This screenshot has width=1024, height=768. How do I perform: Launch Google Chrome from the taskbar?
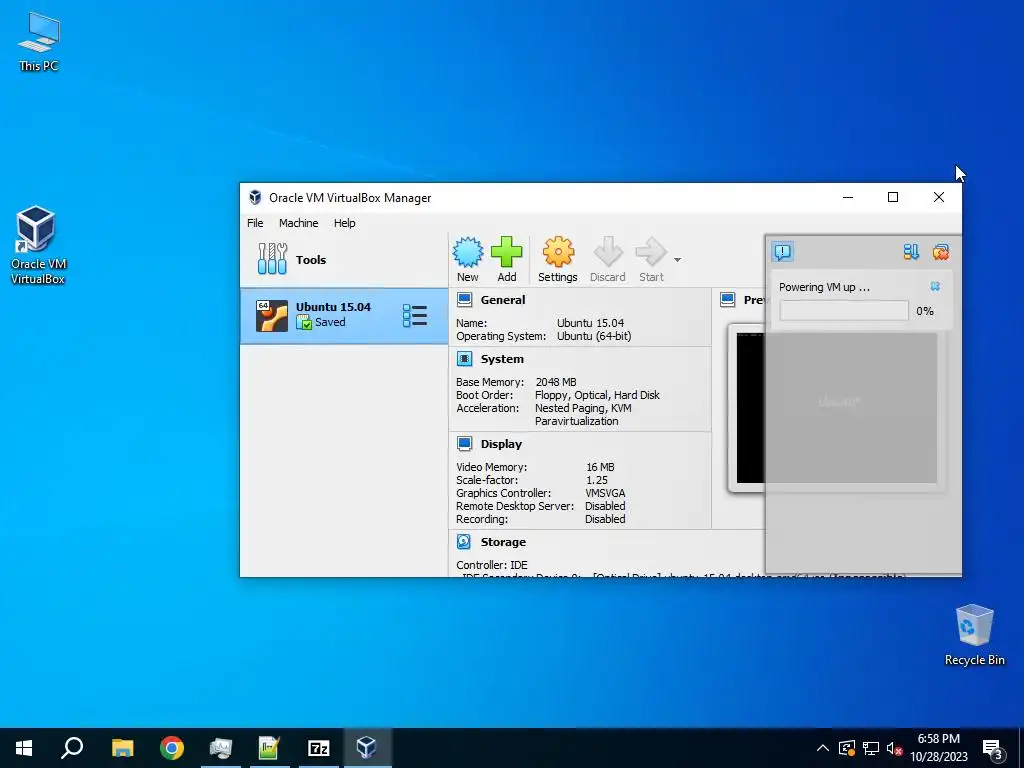pyautogui.click(x=172, y=748)
